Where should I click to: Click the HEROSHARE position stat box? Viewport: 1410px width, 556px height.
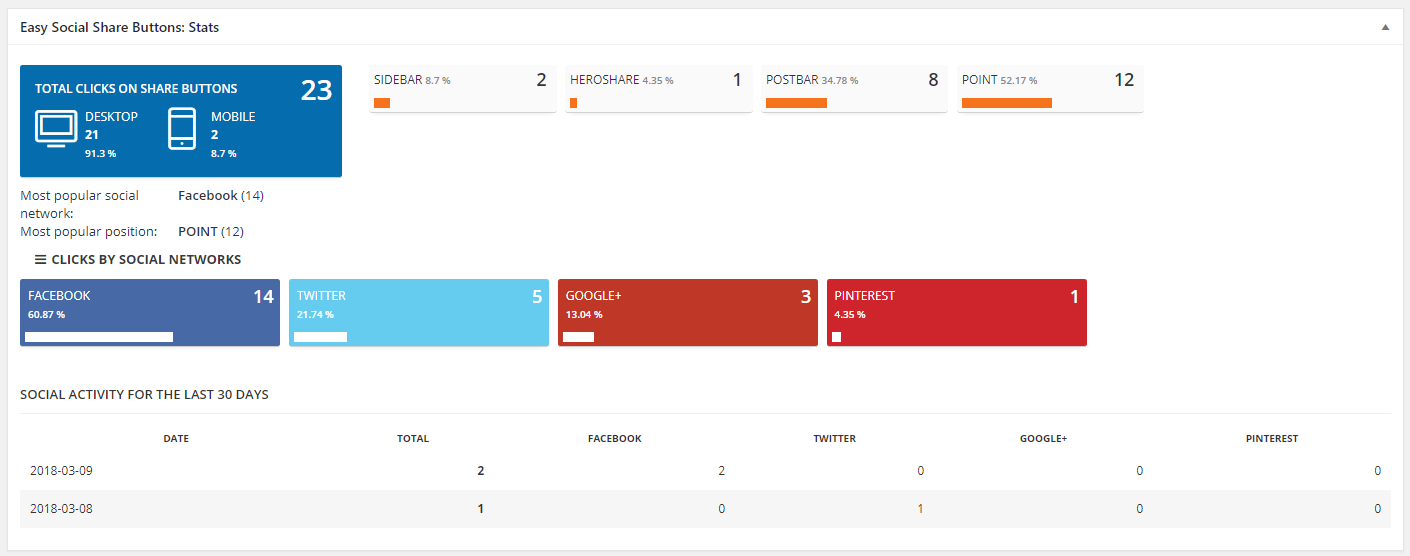coord(658,88)
